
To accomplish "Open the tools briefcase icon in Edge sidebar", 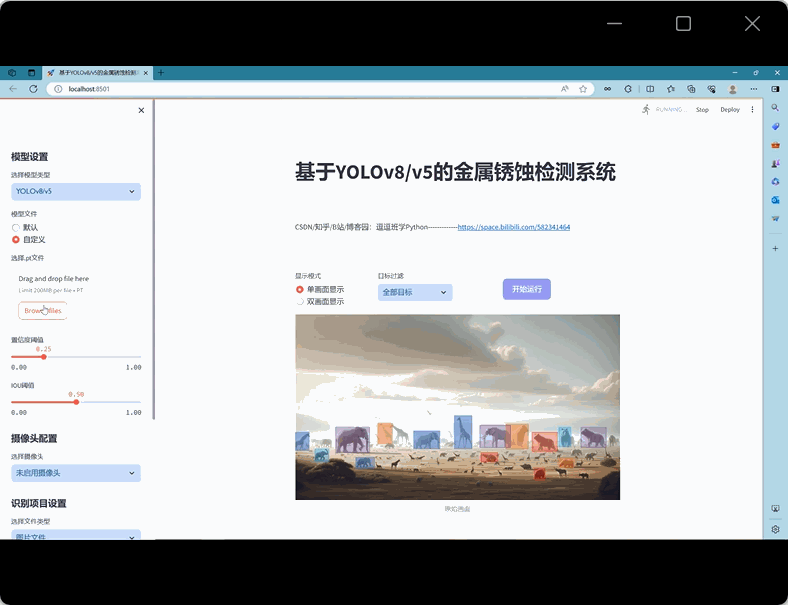I will tap(775, 145).
